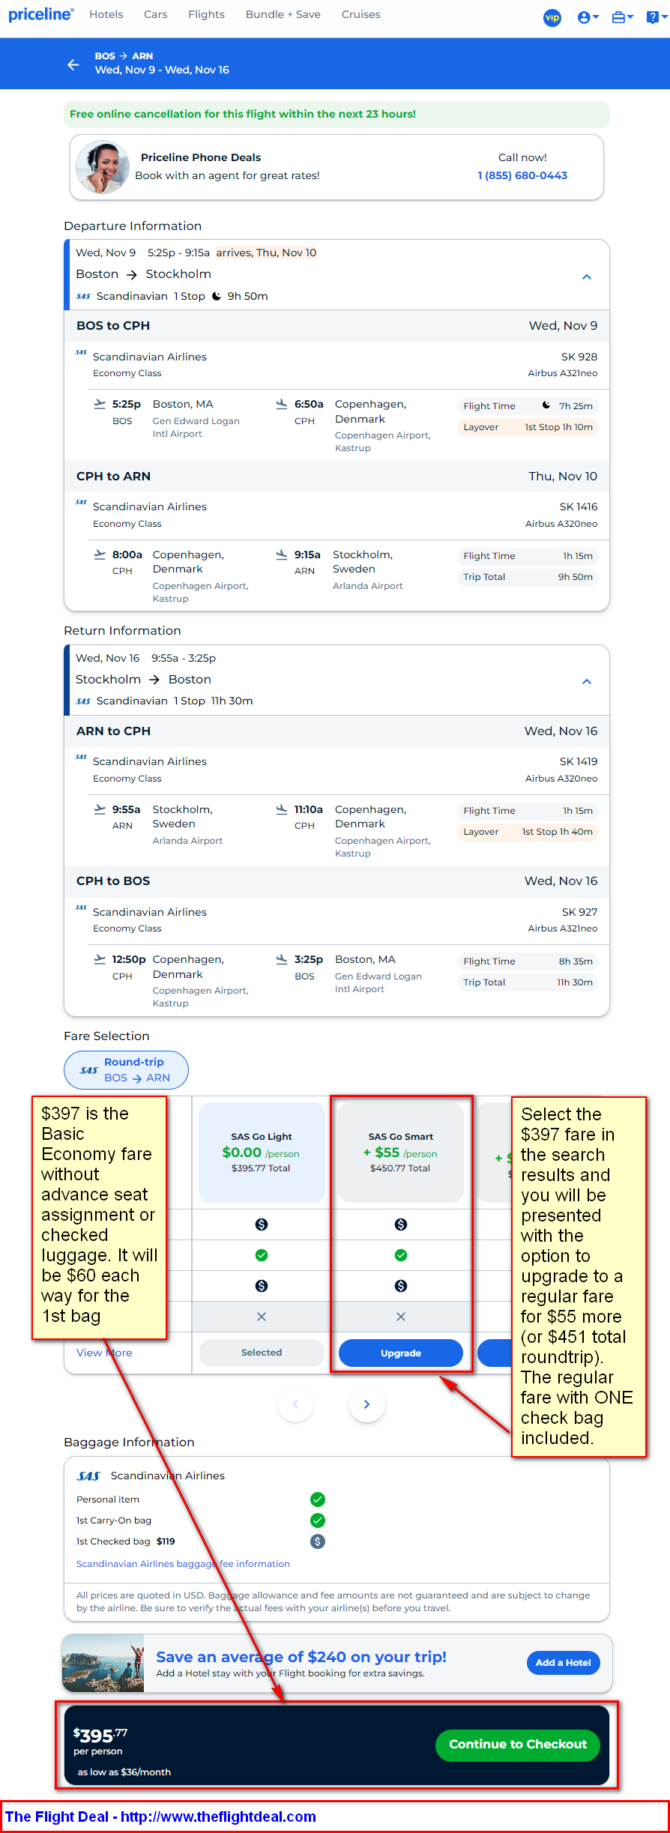Image resolution: width=670 pixels, height=1833 pixels.
Task: Open the help icon menu
Action: click(655, 17)
